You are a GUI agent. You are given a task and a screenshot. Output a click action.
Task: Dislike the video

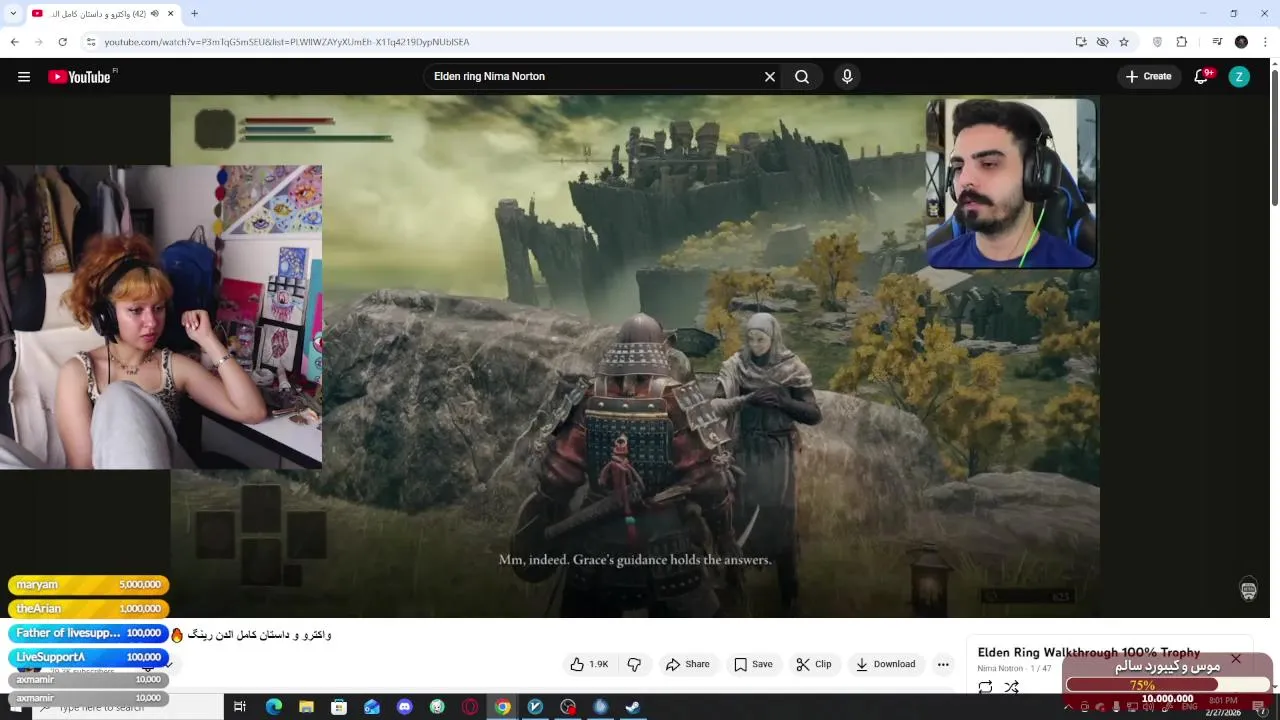[x=634, y=664]
